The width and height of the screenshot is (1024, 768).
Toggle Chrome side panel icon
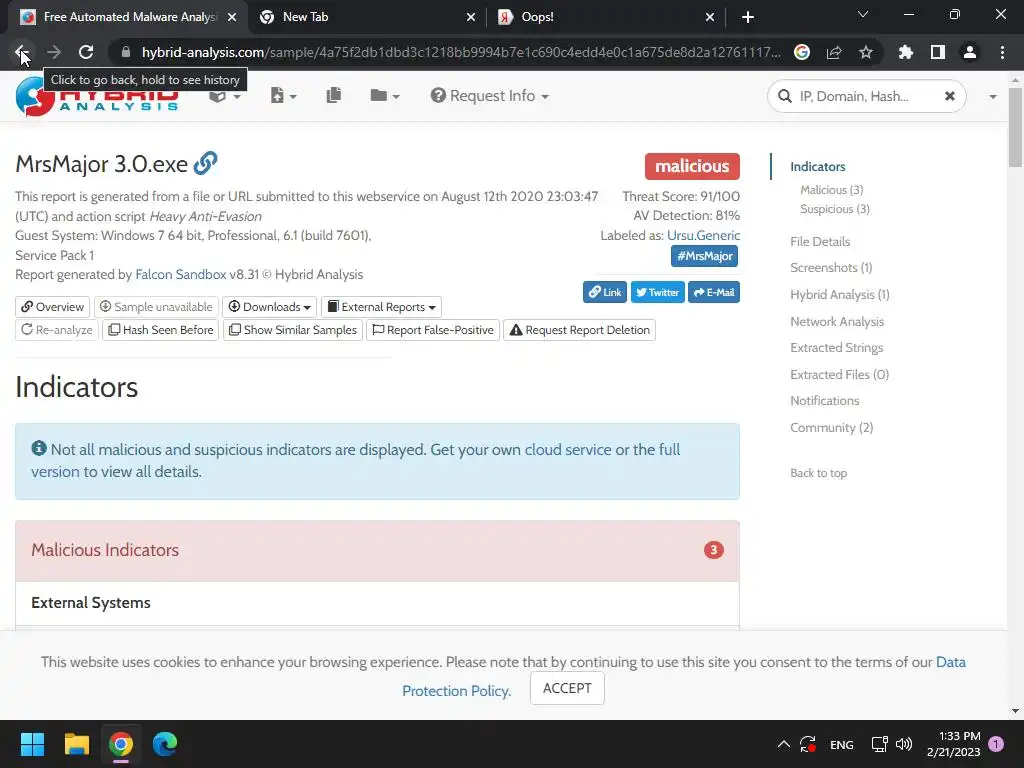point(938,52)
